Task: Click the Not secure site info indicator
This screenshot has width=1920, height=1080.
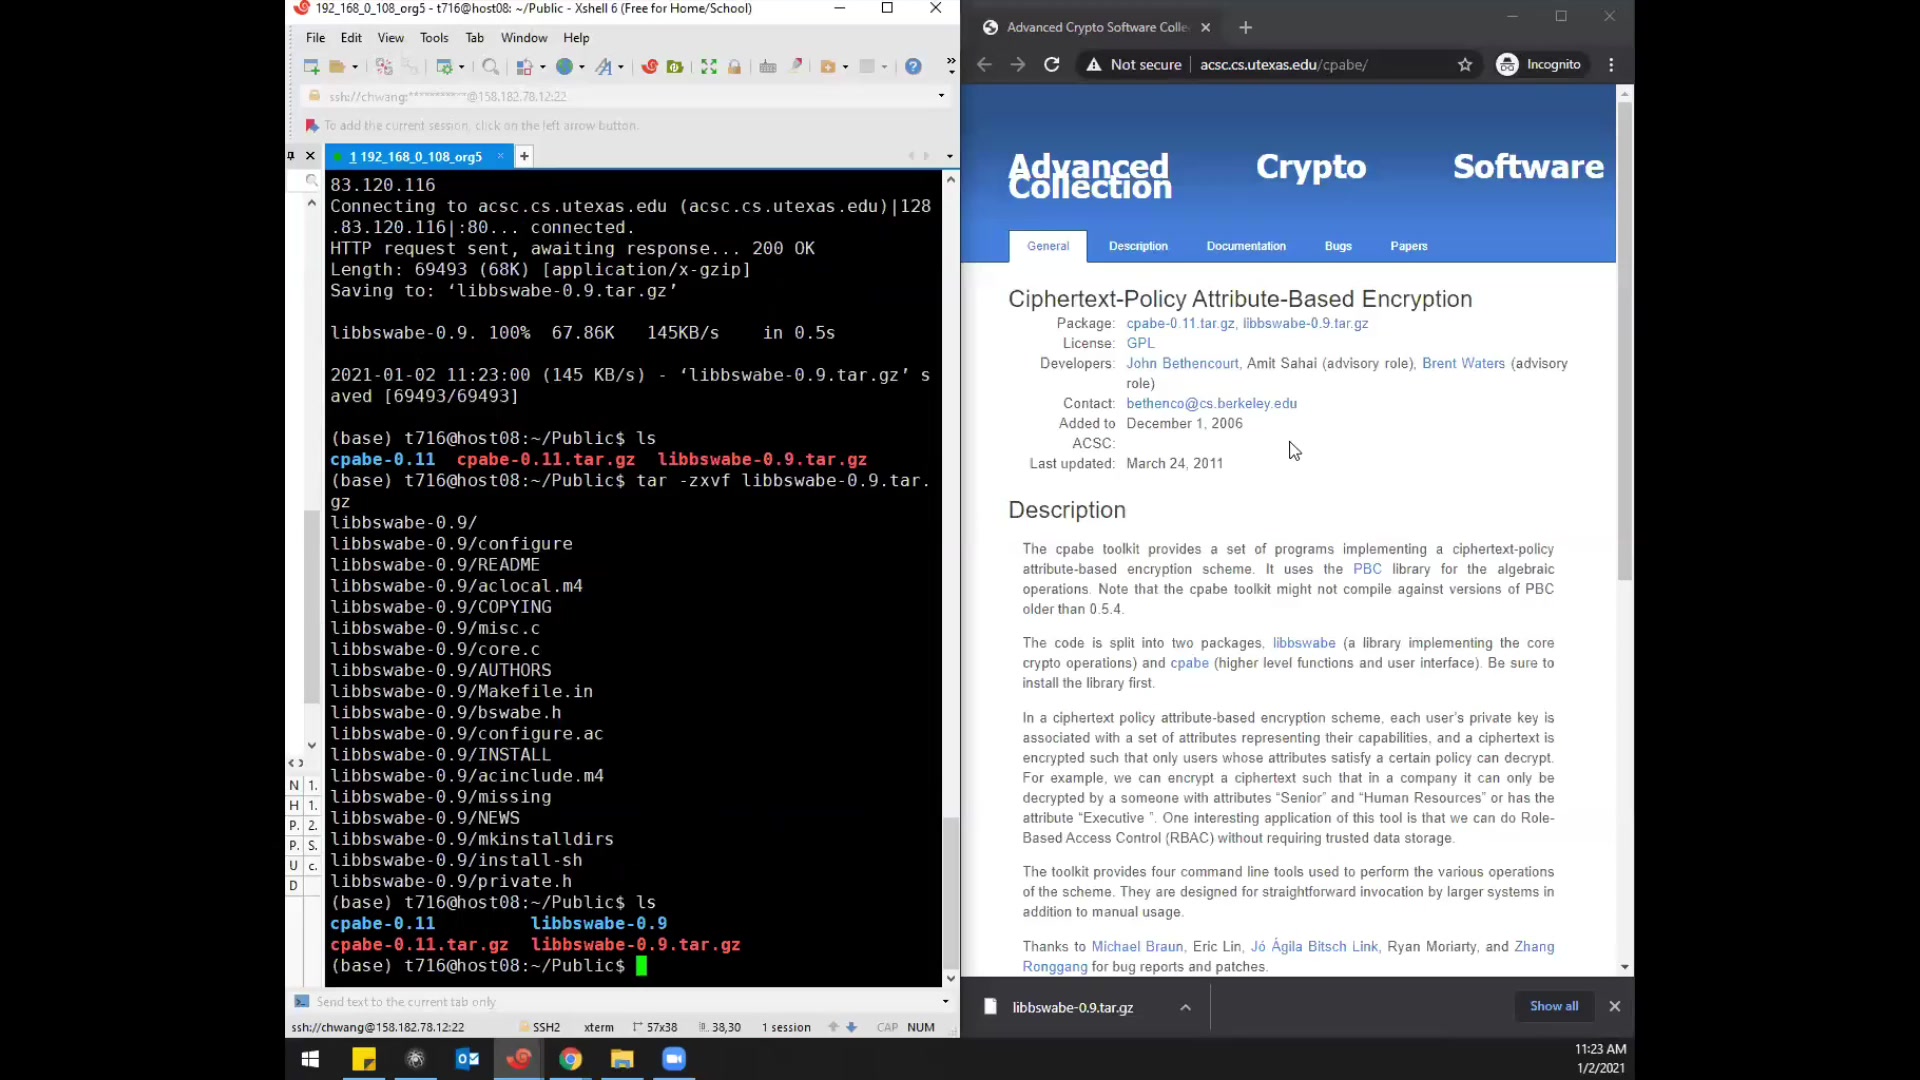Action: point(1134,65)
